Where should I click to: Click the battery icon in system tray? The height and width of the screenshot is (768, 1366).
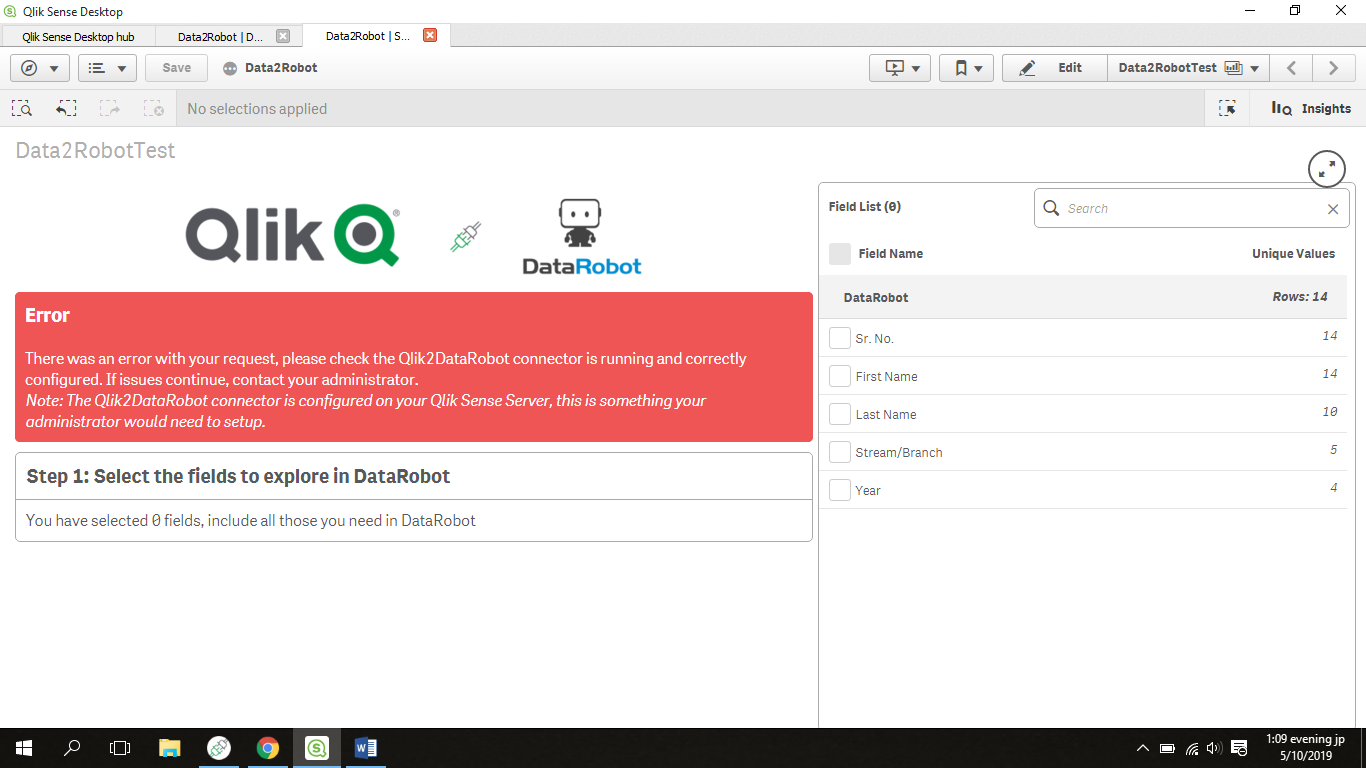[x=1167, y=748]
